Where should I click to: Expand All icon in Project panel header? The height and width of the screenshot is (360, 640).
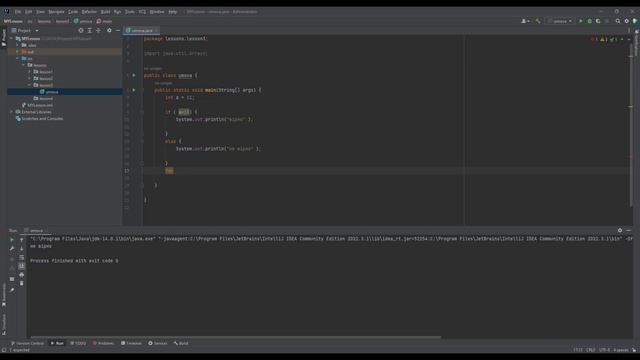(90, 31)
